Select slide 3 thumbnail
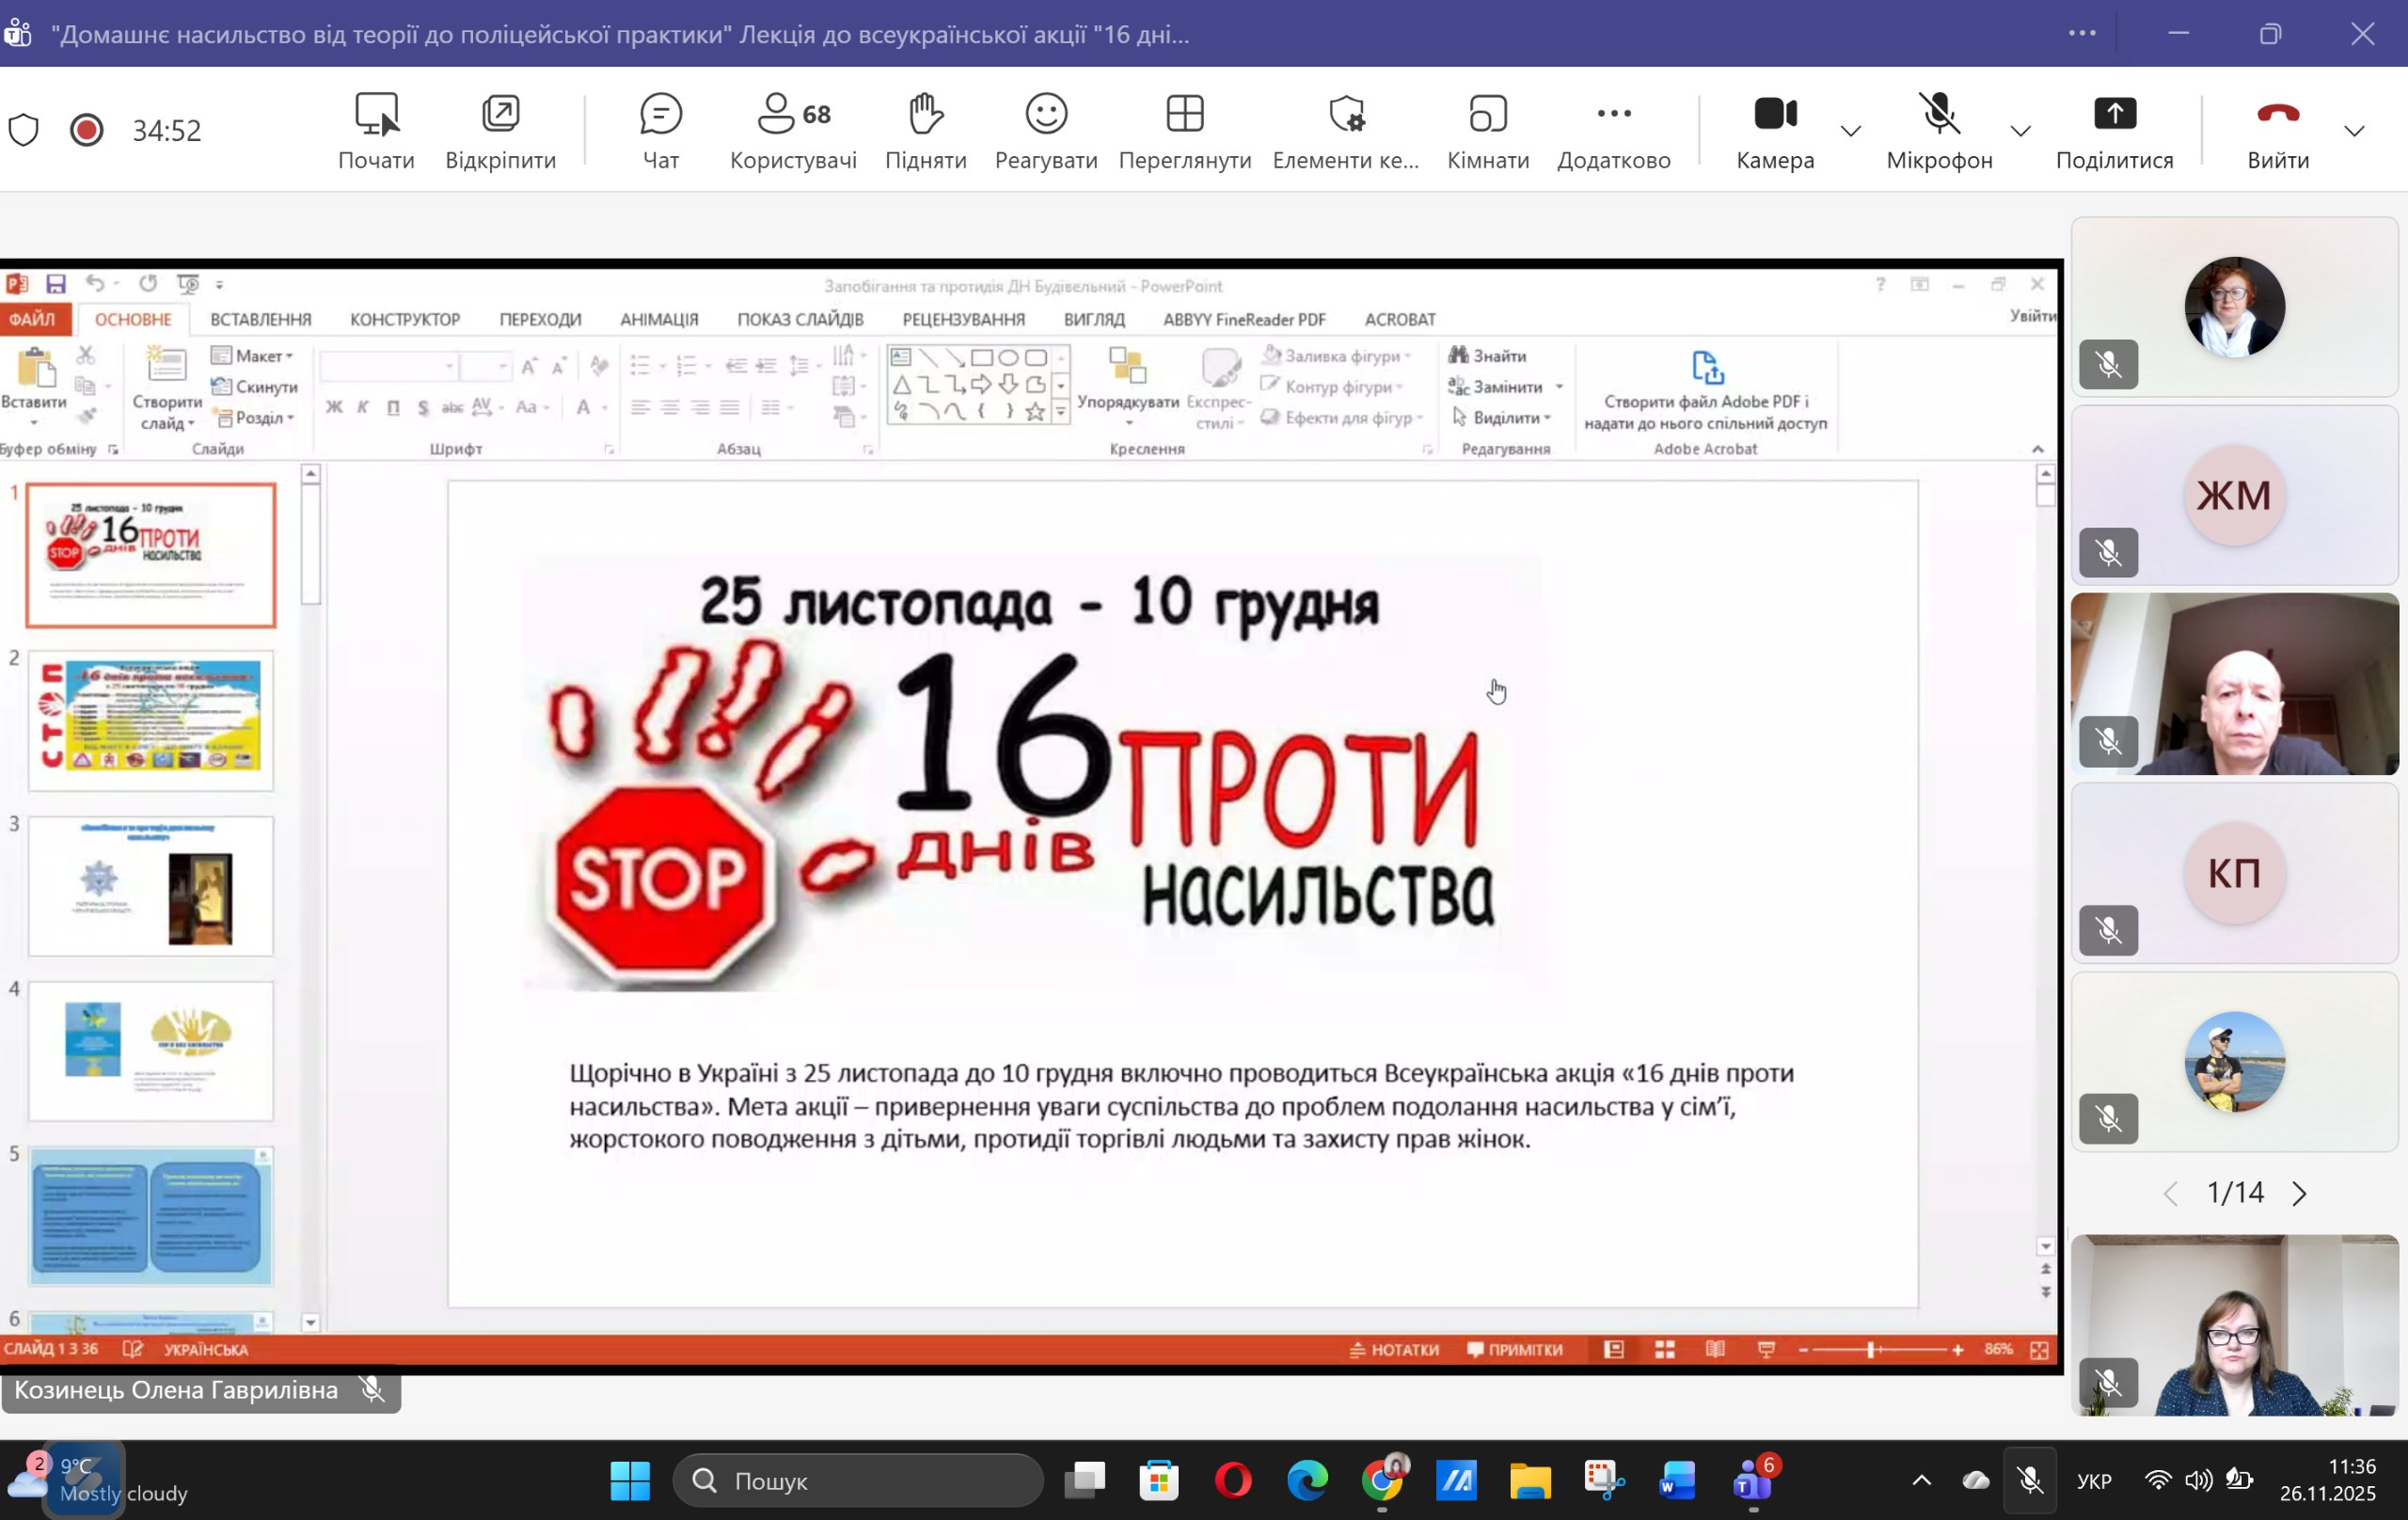Image resolution: width=2408 pixels, height=1520 pixels. coord(149,886)
